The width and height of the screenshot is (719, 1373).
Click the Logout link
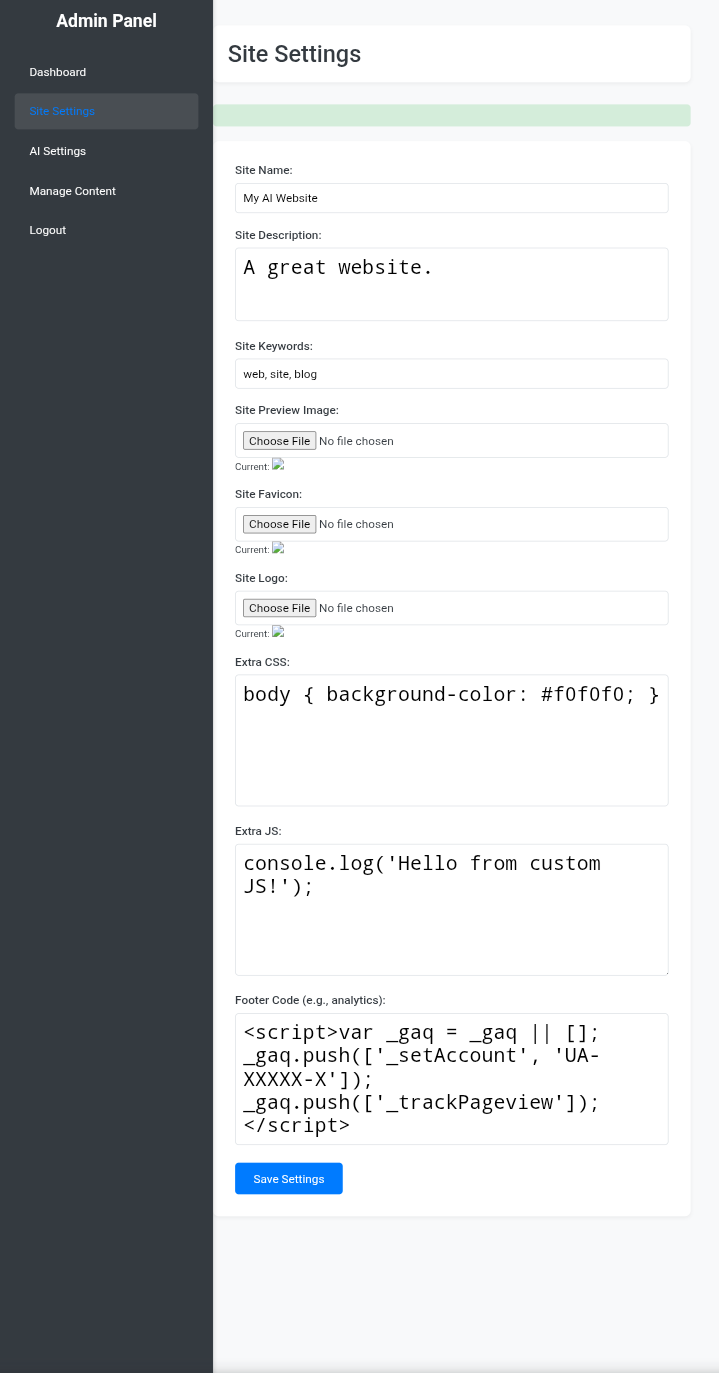(48, 230)
